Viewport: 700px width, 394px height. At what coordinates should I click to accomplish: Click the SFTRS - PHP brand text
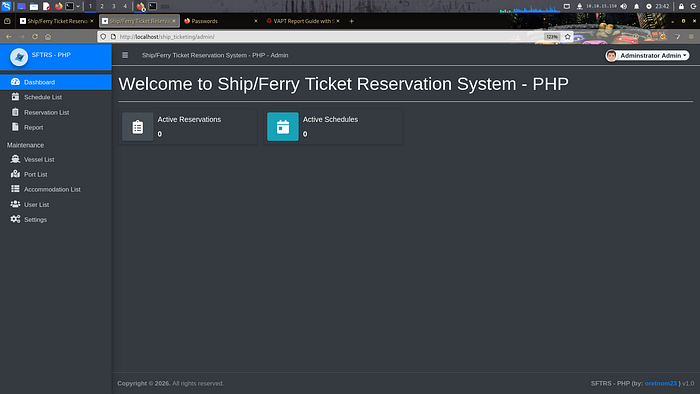[x=51, y=55]
